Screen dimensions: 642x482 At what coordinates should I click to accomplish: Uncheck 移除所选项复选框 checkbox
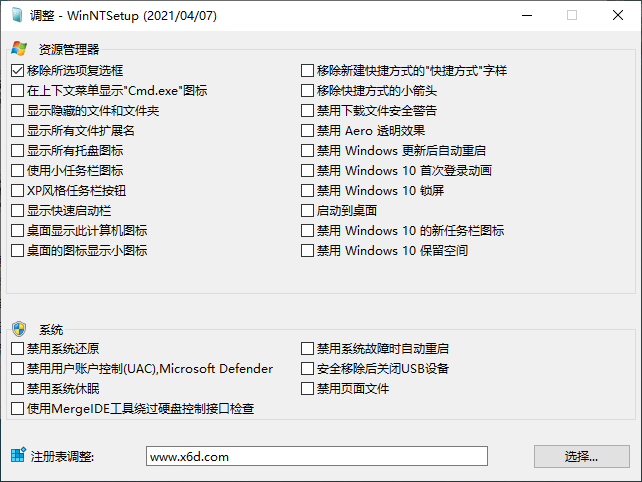coord(18,71)
